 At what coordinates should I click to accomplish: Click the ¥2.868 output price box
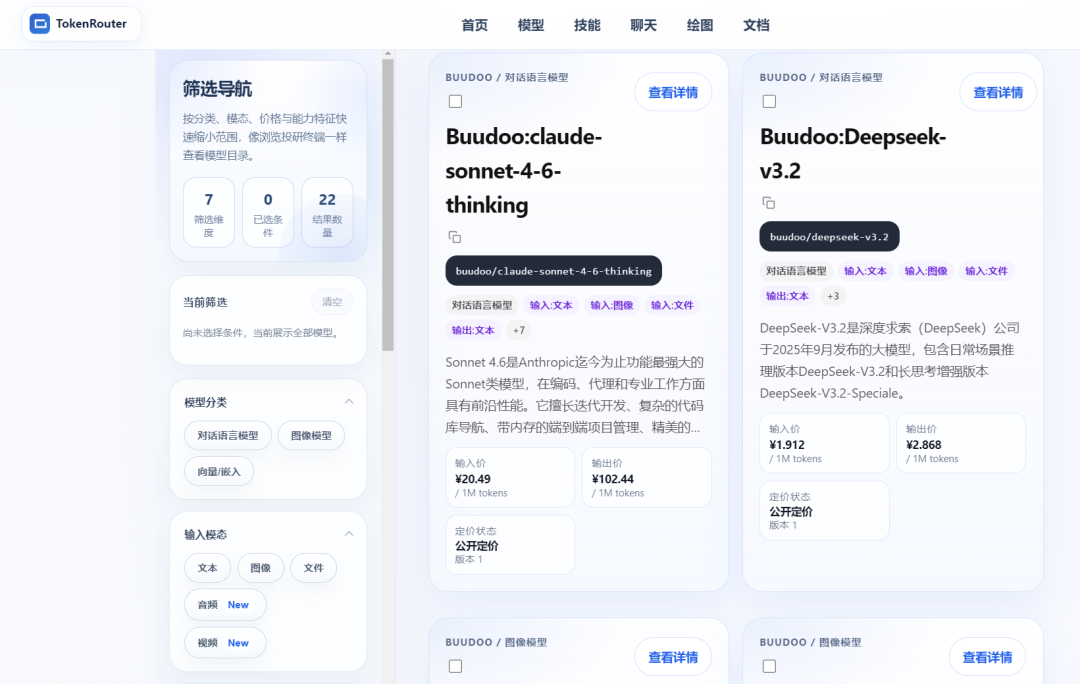point(961,443)
